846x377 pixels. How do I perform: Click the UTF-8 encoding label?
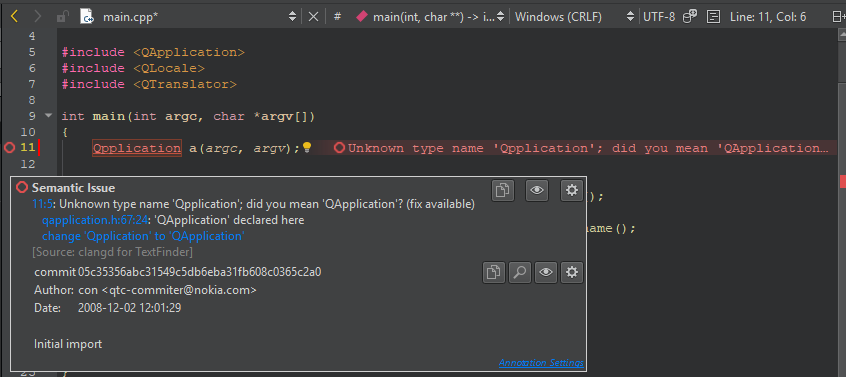point(659,17)
